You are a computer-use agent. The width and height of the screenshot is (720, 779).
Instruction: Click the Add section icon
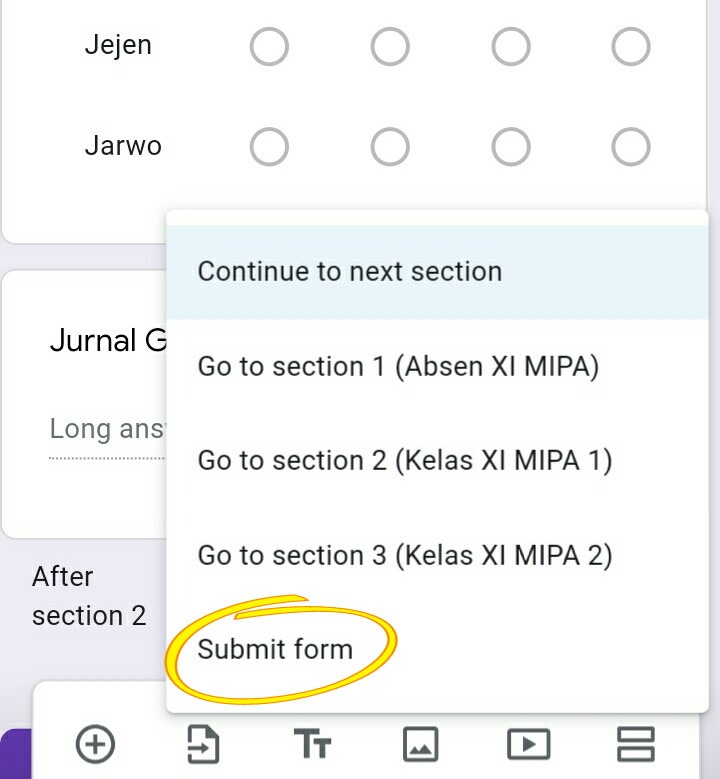[636, 744]
